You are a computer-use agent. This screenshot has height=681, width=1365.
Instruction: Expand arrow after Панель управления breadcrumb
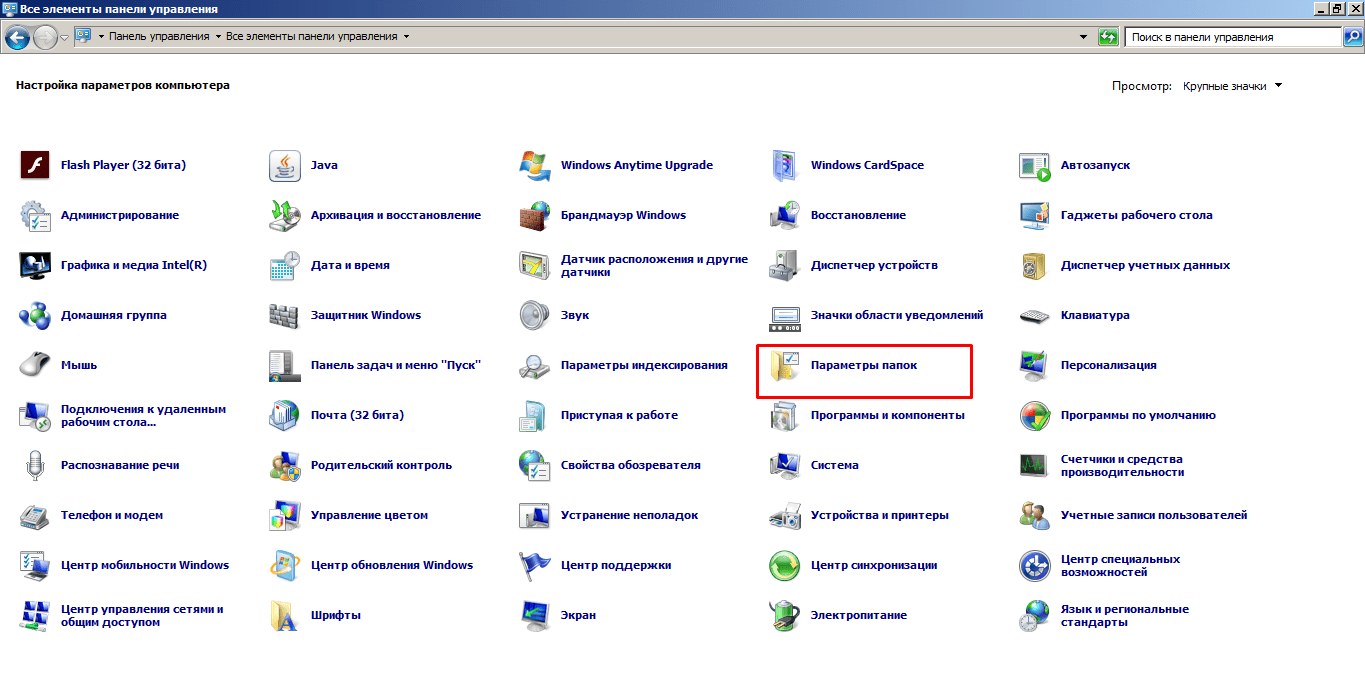[217, 37]
